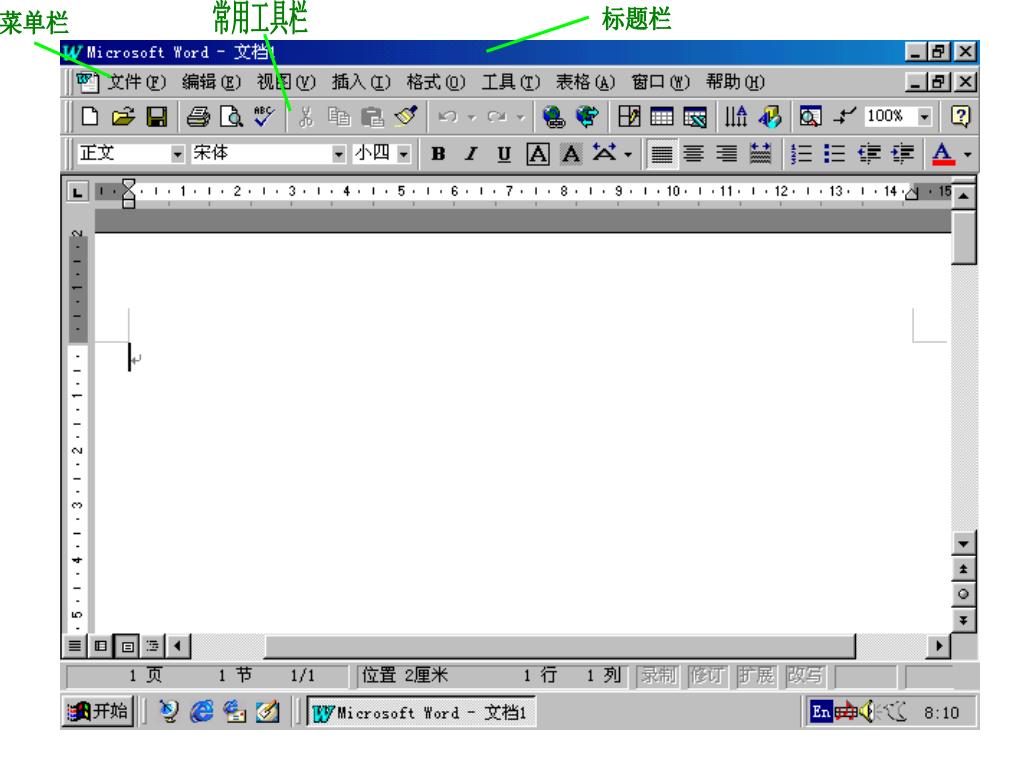Toggle italic formatting
Screen dimensions: 1024x768
(471, 154)
